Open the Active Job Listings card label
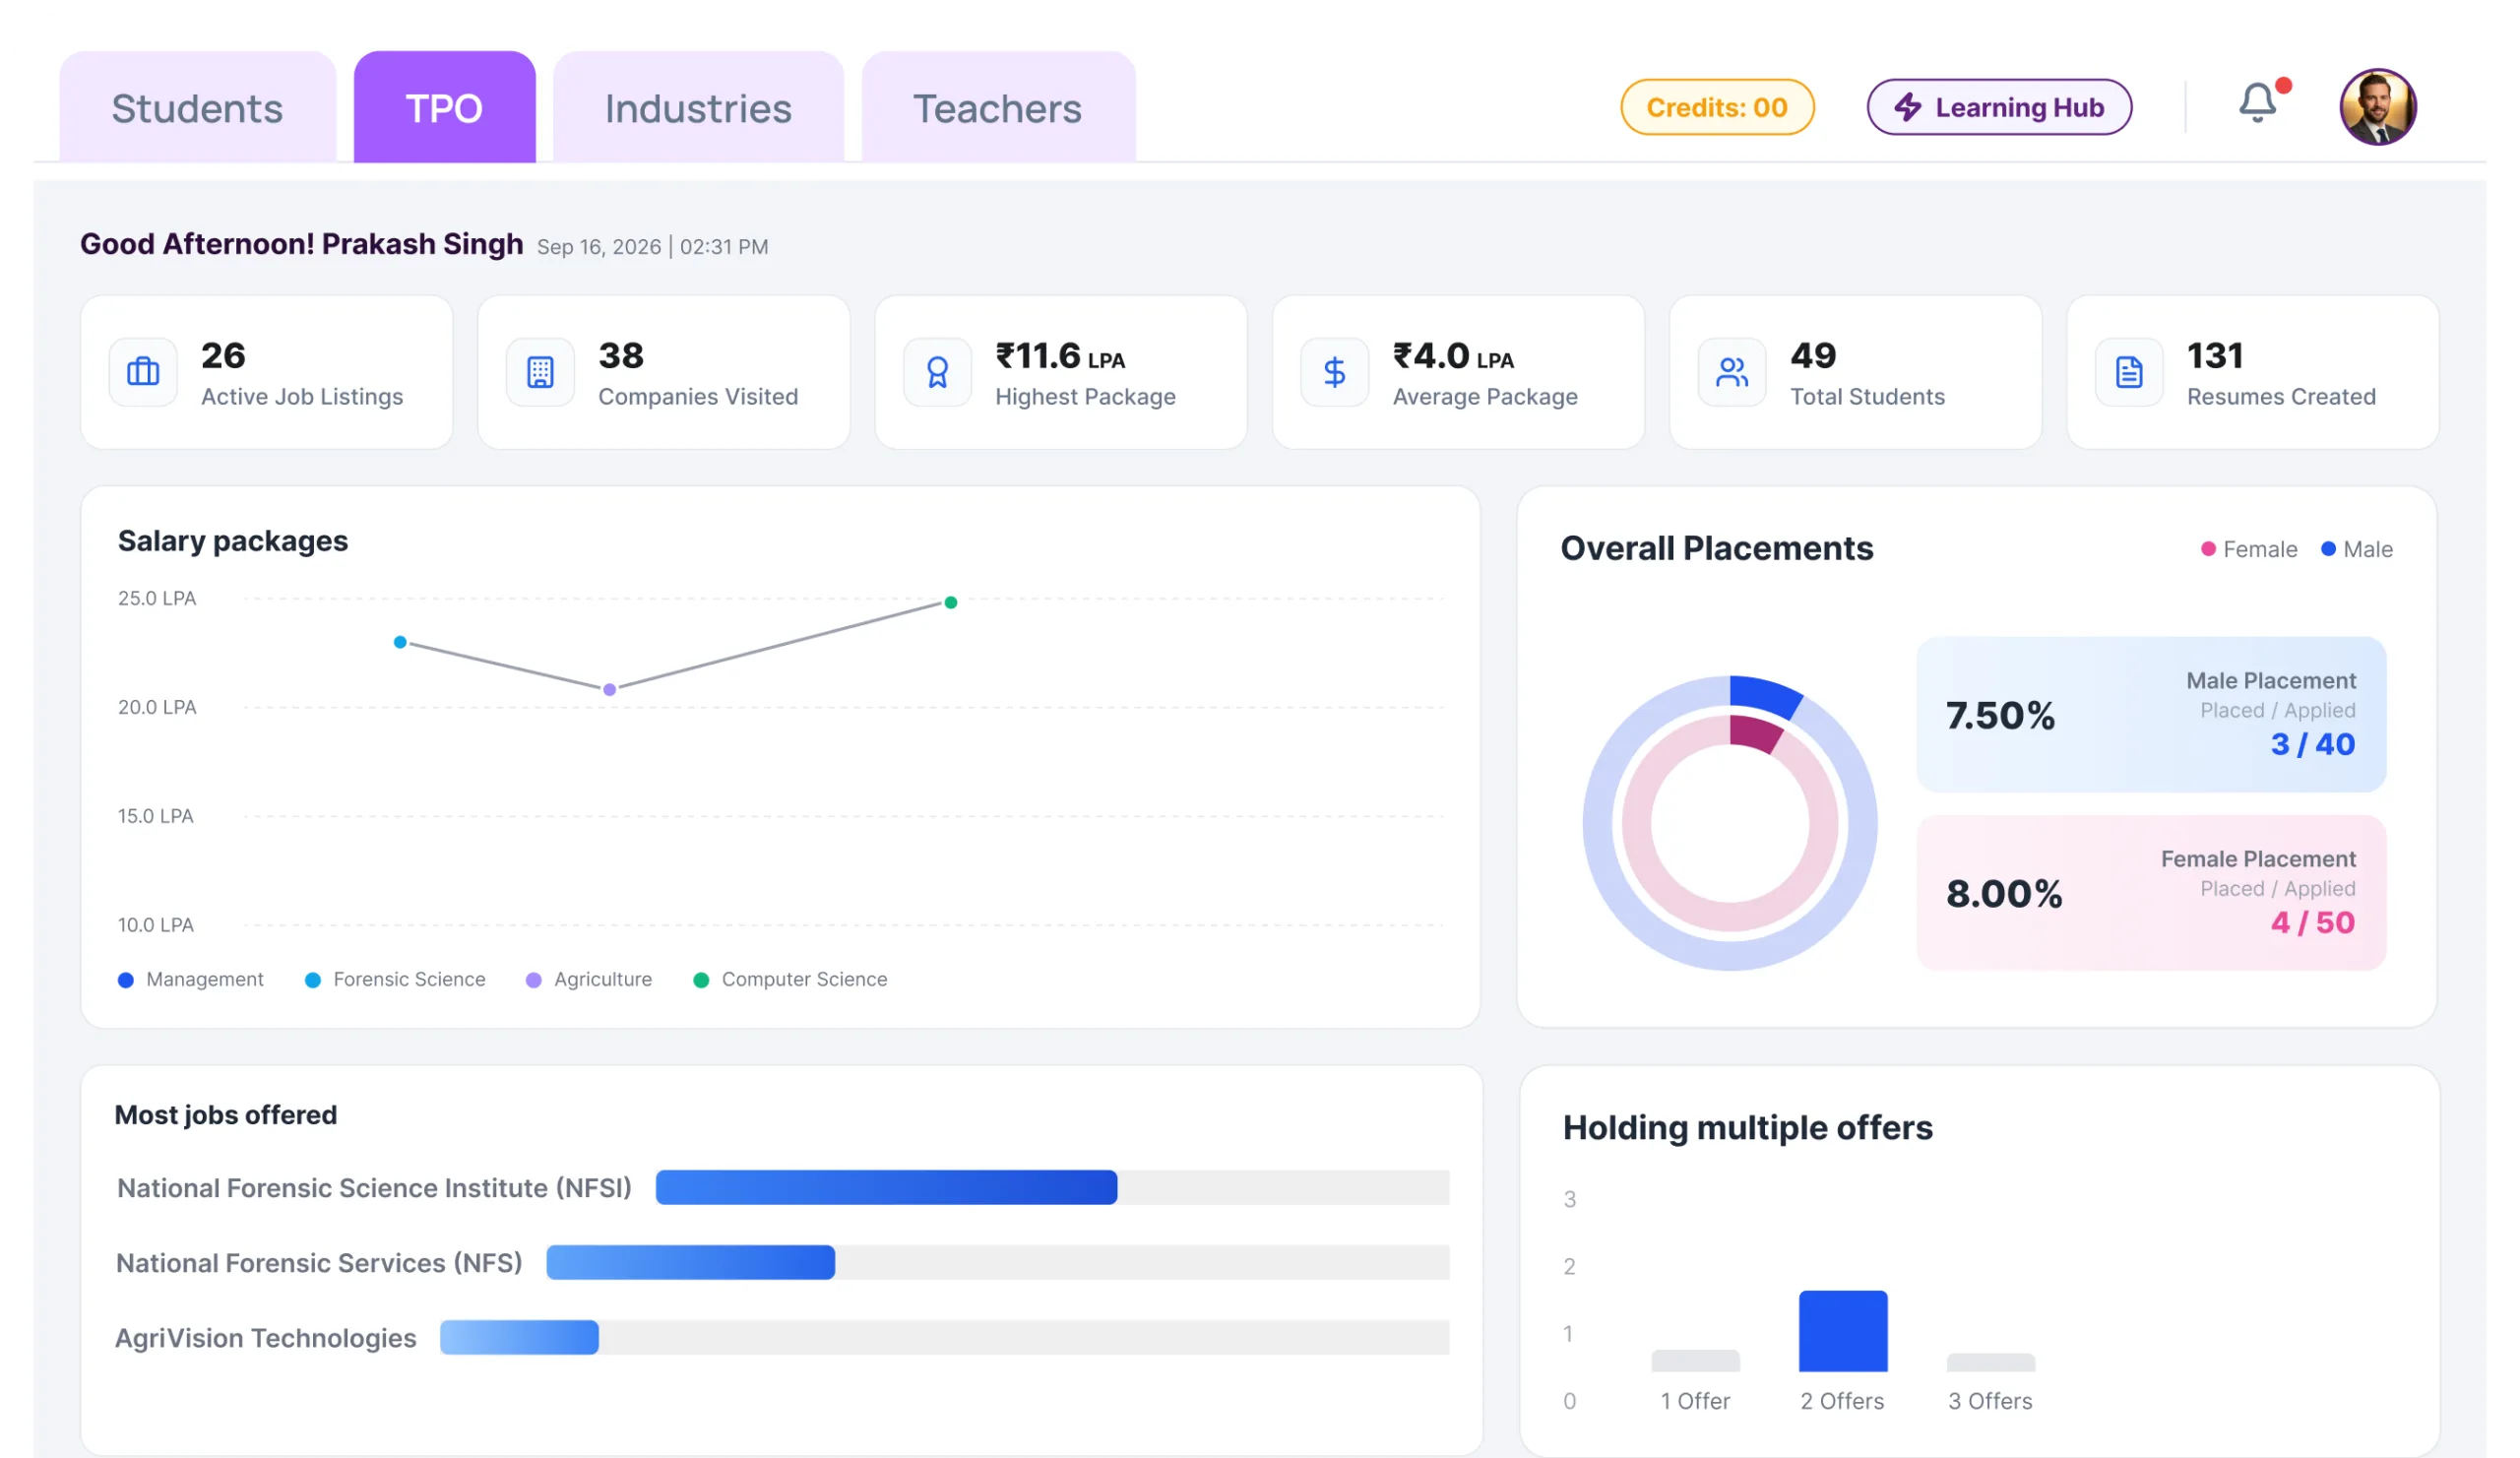2520x1458 pixels. pos(302,396)
